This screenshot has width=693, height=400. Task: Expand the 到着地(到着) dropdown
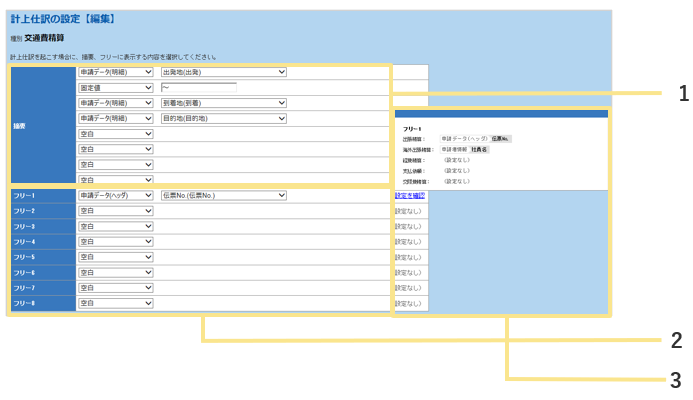(x=223, y=103)
